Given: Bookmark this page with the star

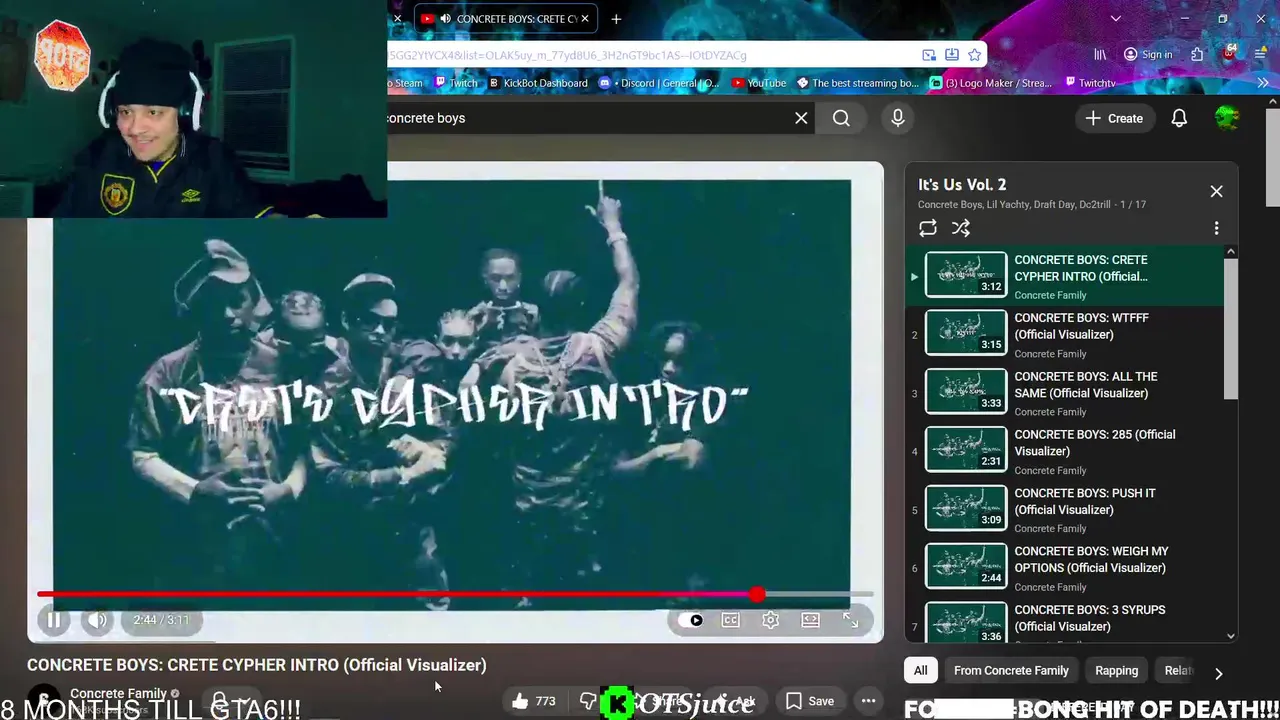Looking at the screenshot, I should (974, 55).
